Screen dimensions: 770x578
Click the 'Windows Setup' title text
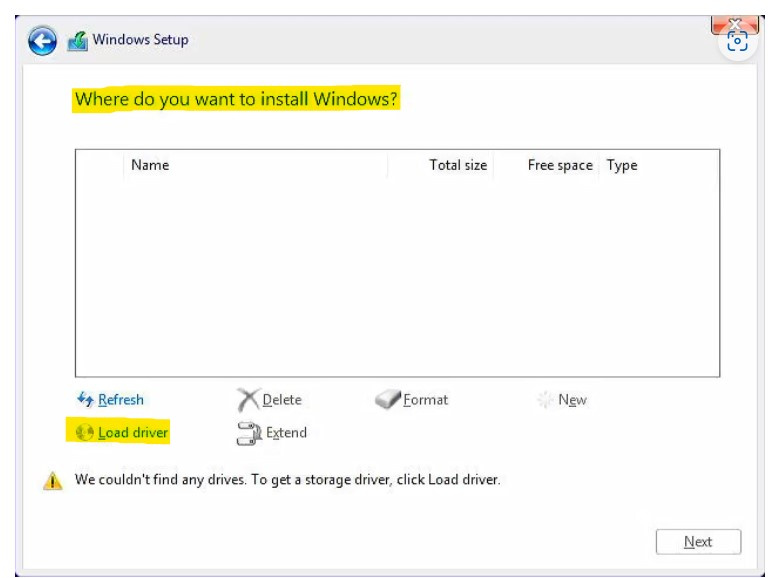(140, 39)
